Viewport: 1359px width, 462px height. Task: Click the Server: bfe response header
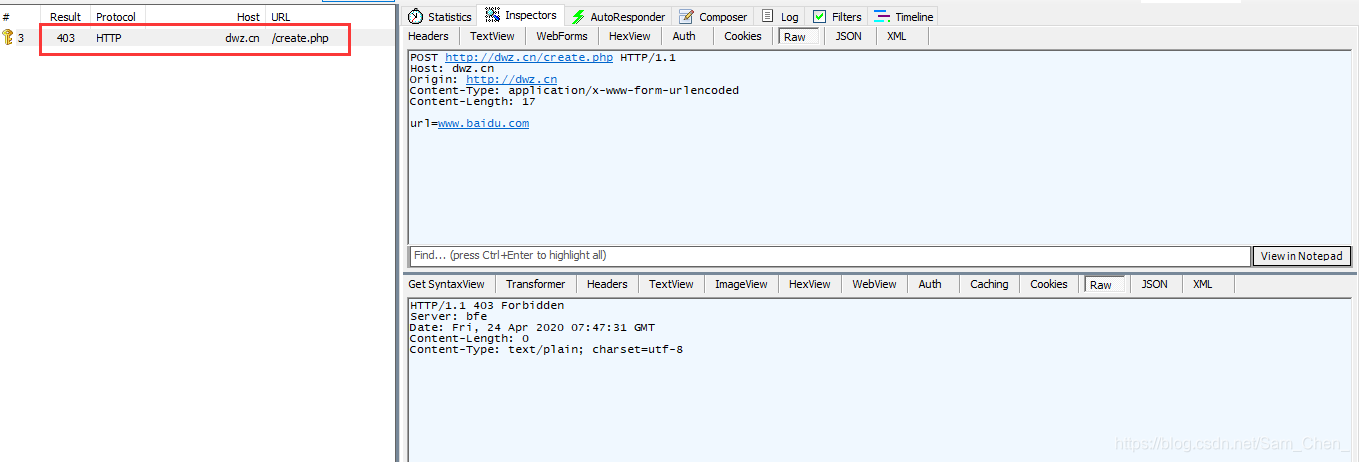pos(449,317)
